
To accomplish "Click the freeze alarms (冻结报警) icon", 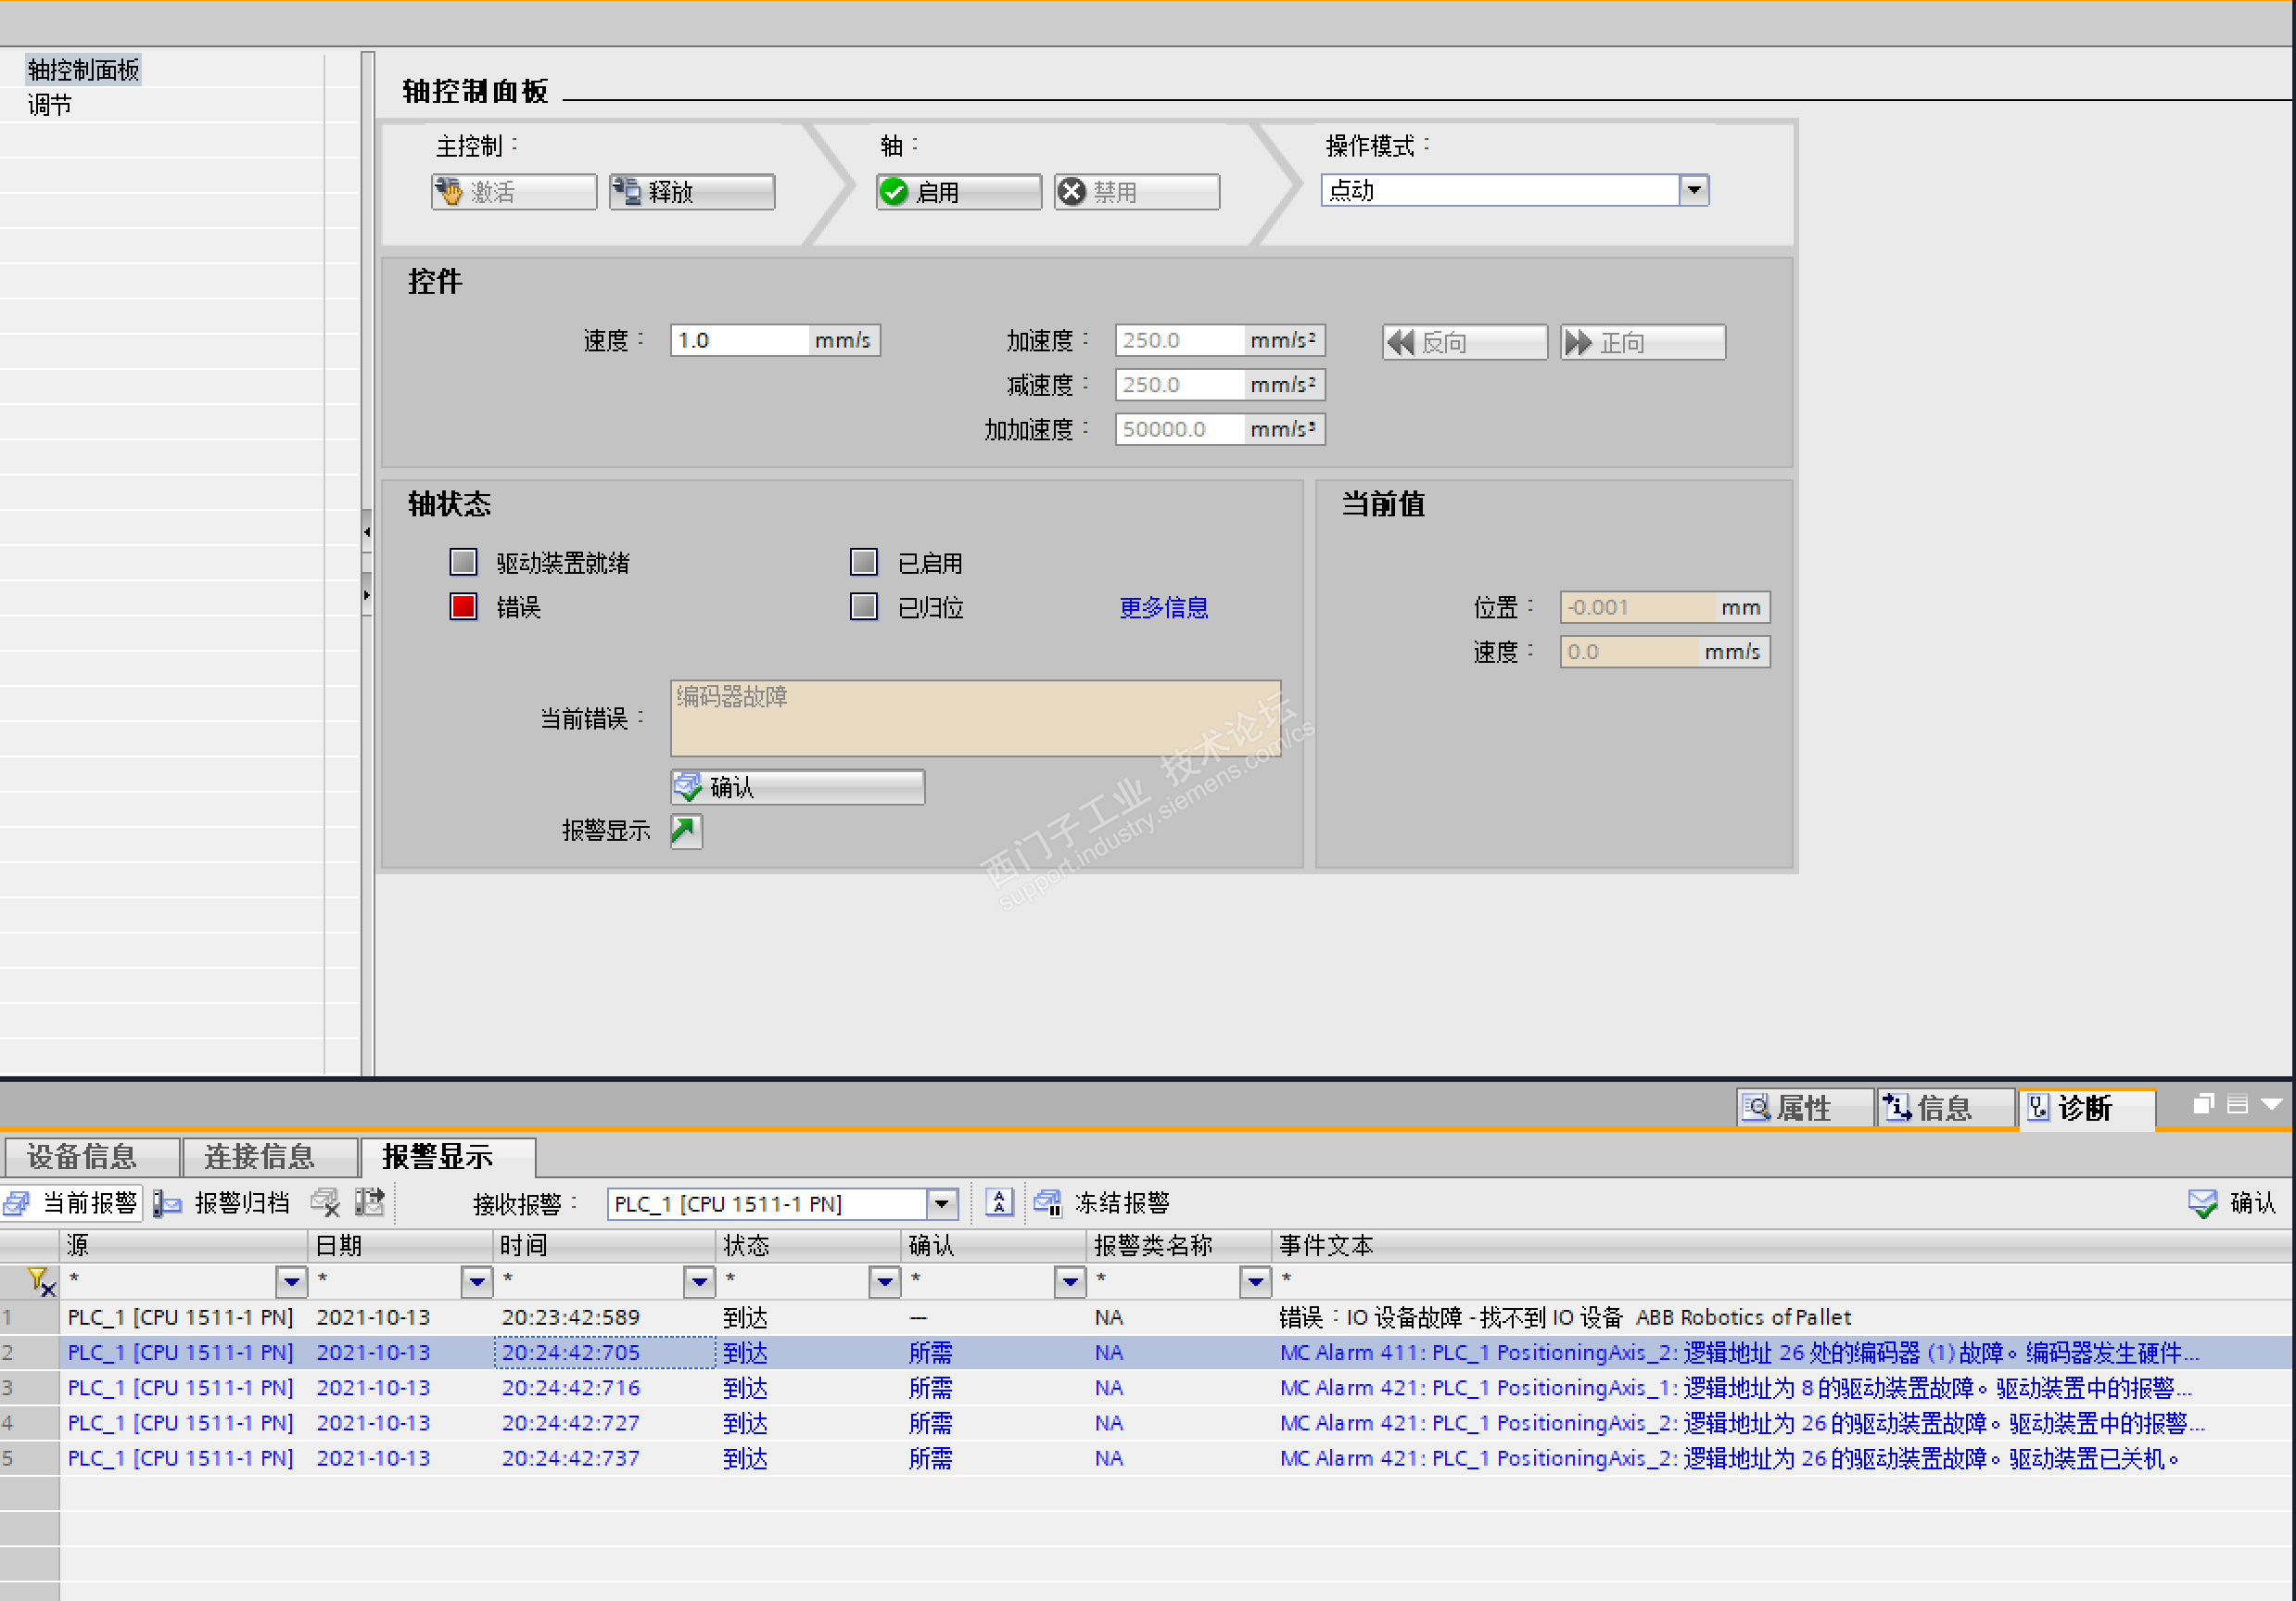I will click(x=1047, y=1202).
